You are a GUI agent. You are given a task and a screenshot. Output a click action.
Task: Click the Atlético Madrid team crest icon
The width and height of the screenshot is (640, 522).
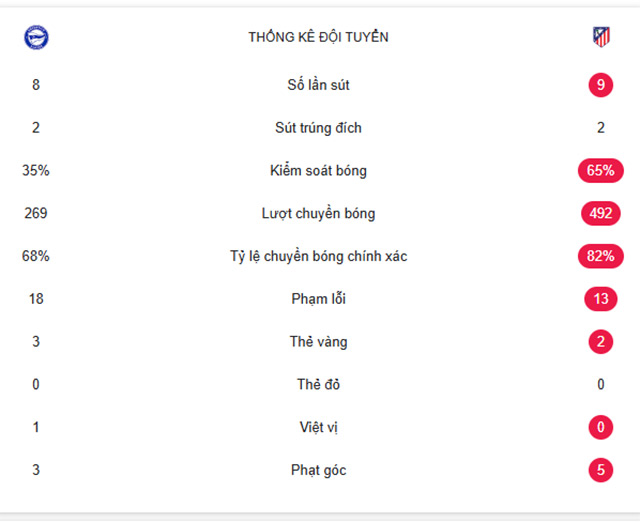(x=601, y=37)
